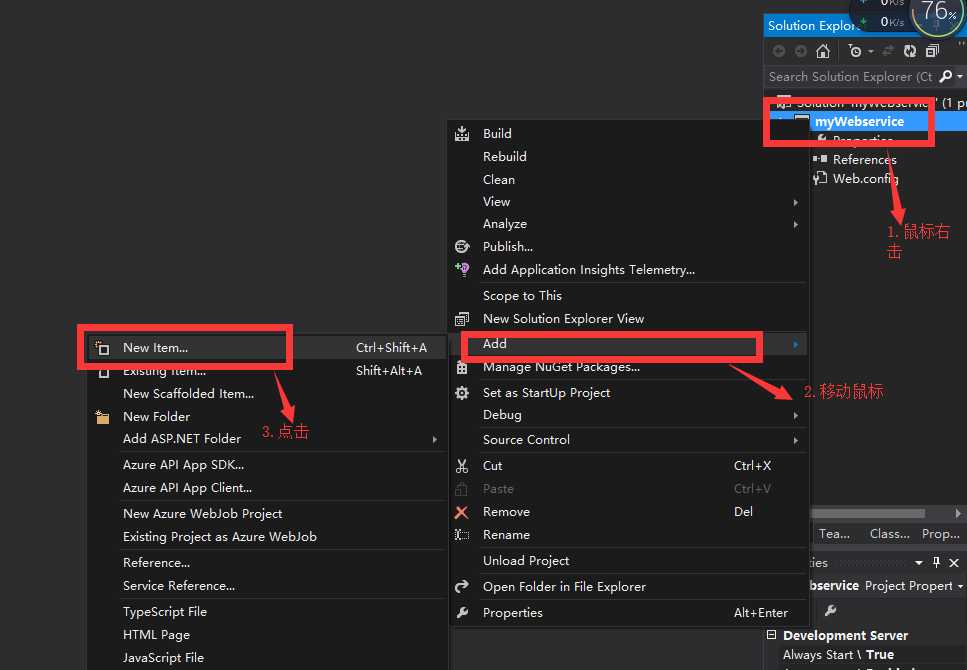Screen dimensions: 967x670
Task: Click the red X Remove icon
Action: [461, 512]
